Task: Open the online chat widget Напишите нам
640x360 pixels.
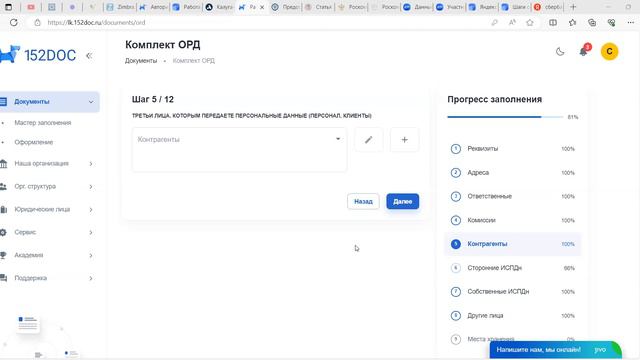Action: pos(555,350)
